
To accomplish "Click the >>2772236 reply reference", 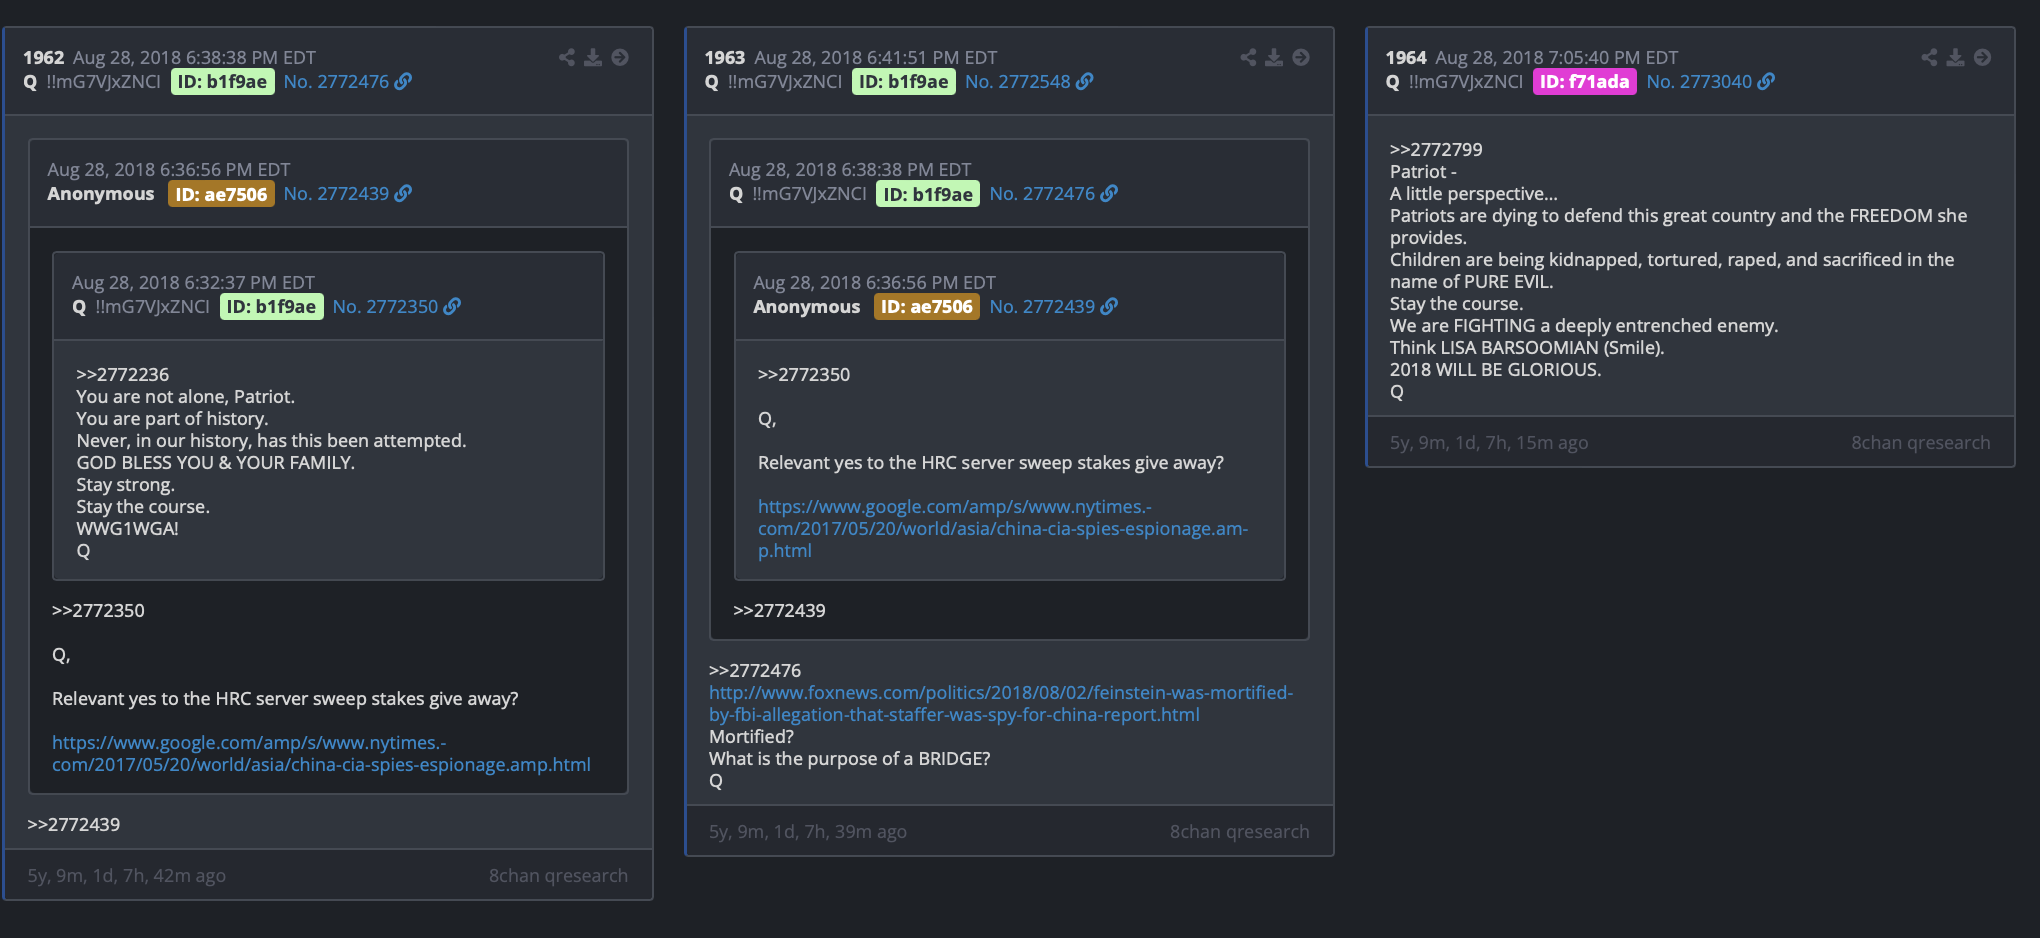I will click(123, 374).
